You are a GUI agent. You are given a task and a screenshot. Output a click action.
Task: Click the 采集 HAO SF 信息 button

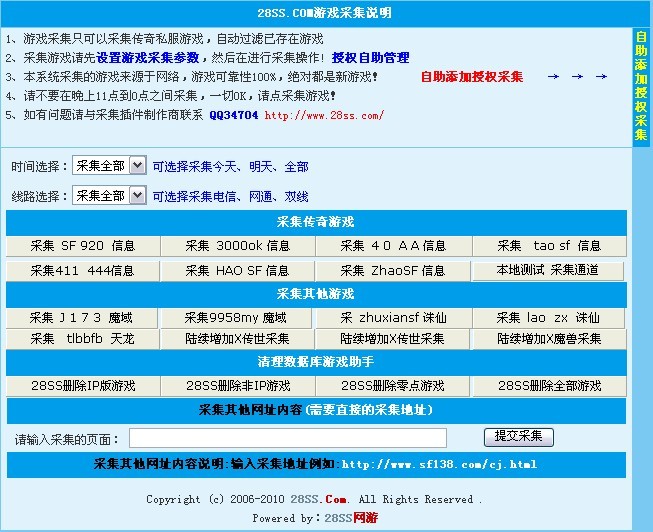pyautogui.click(x=238, y=271)
